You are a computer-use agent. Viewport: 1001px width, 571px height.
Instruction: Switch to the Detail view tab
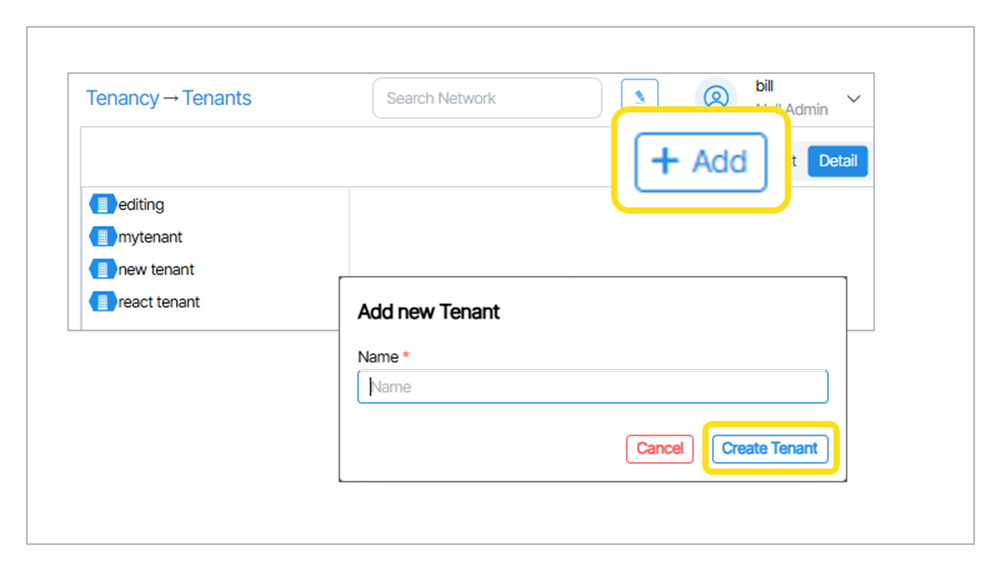pos(838,161)
